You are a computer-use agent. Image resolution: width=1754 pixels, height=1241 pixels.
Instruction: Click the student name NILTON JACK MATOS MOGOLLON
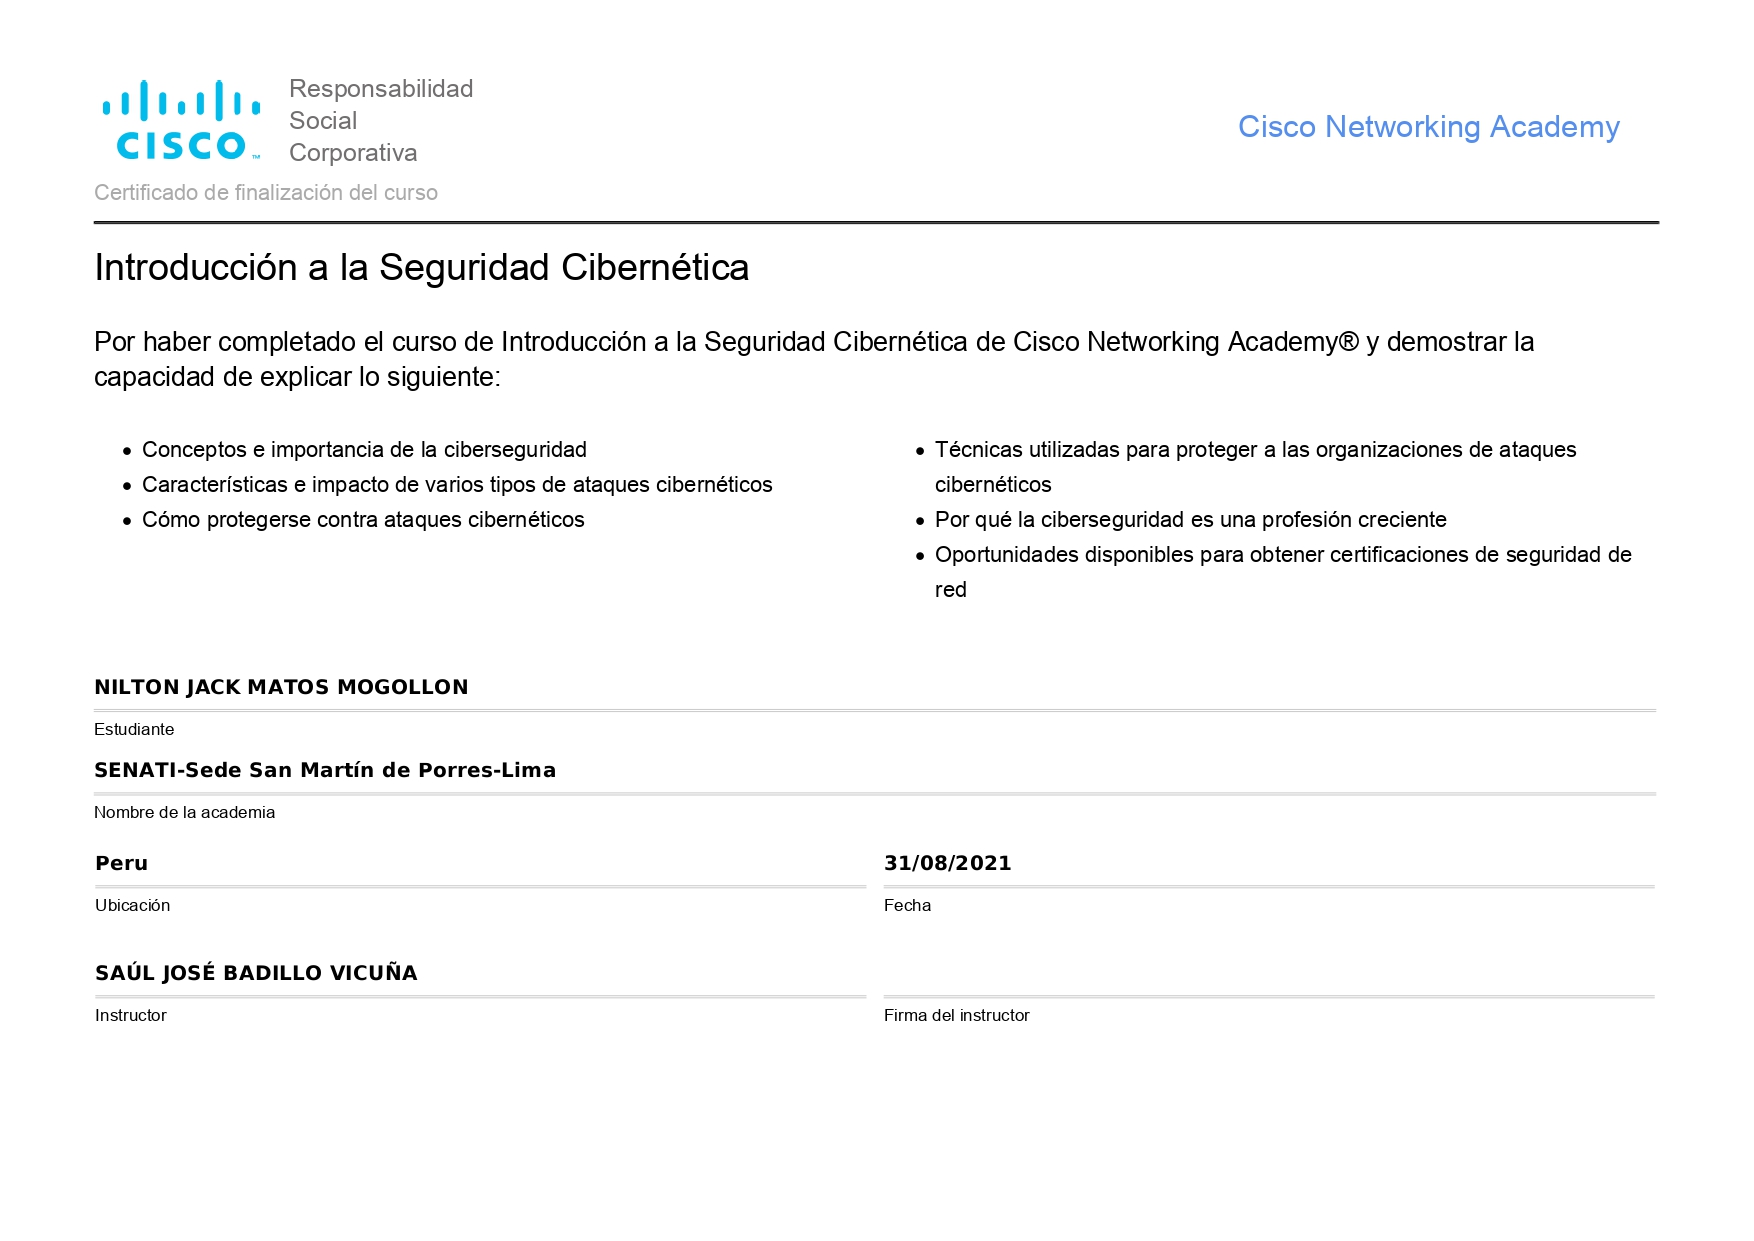pyautogui.click(x=281, y=687)
